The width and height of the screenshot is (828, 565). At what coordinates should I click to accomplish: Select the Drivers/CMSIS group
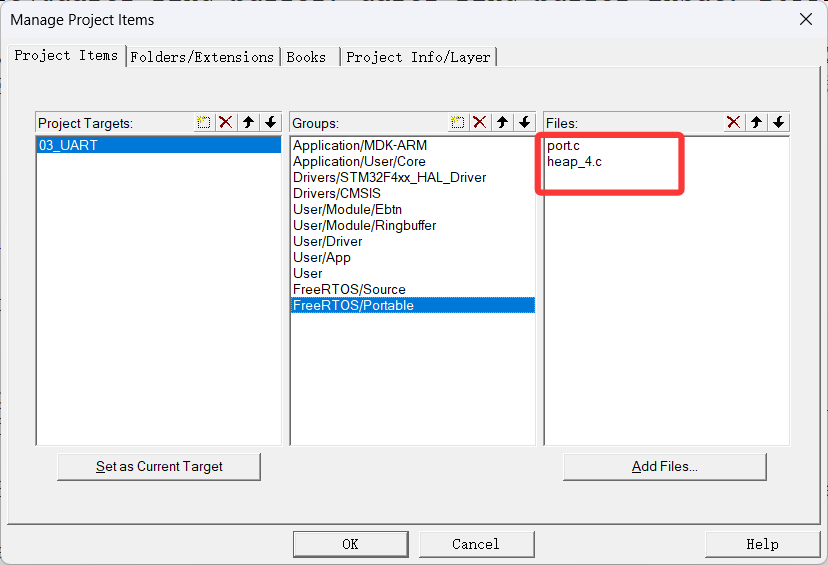point(412,193)
